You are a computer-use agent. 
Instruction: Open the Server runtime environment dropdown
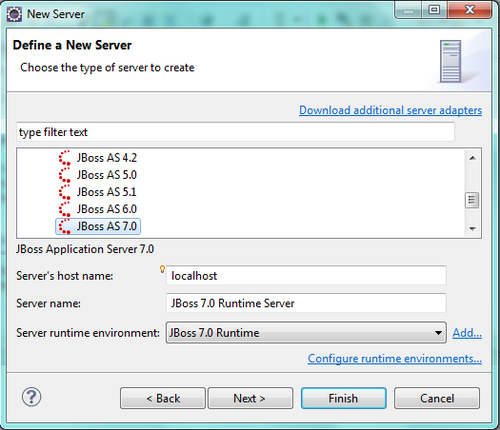pos(306,332)
